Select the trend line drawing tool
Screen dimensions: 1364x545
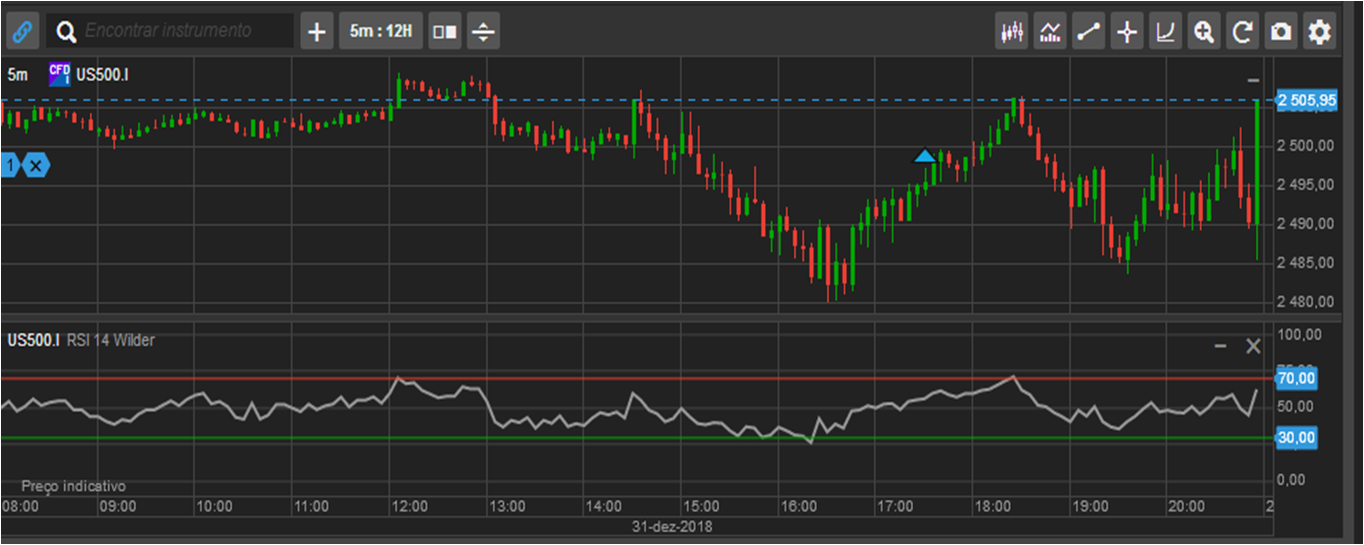point(1088,32)
